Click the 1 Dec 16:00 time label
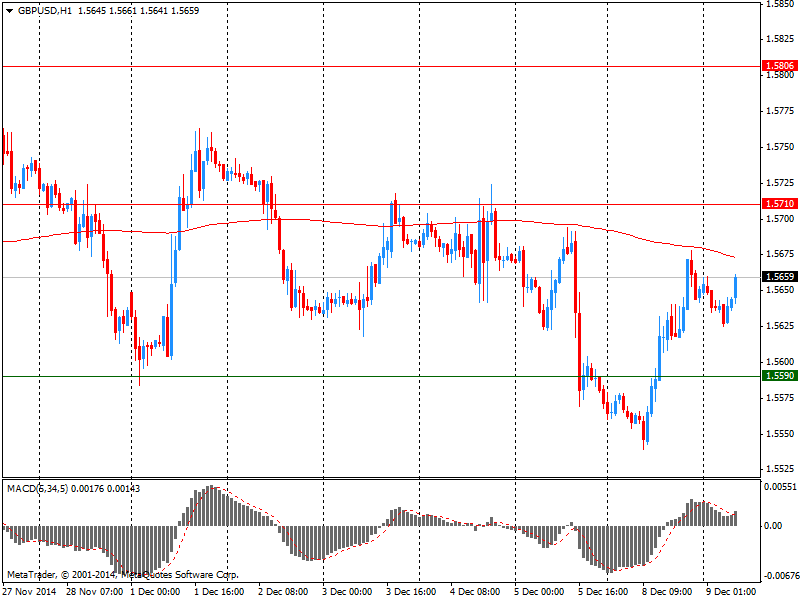The width and height of the screenshot is (800, 600). pyautogui.click(x=219, y=591)
